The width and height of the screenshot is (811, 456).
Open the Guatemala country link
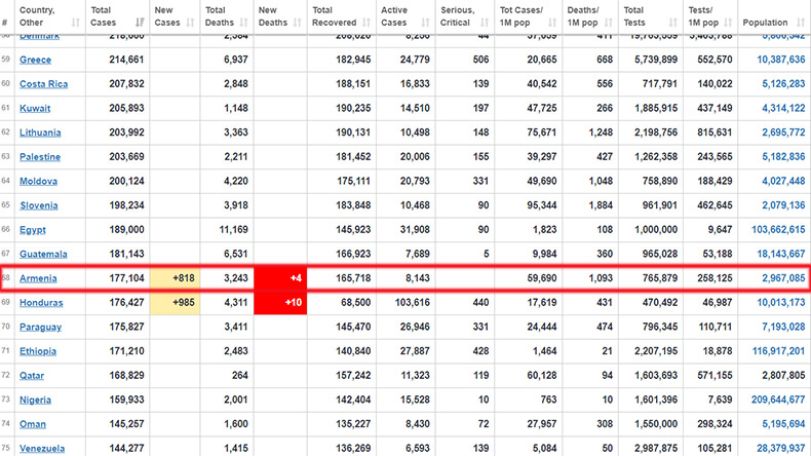click(x=43, y=254)
